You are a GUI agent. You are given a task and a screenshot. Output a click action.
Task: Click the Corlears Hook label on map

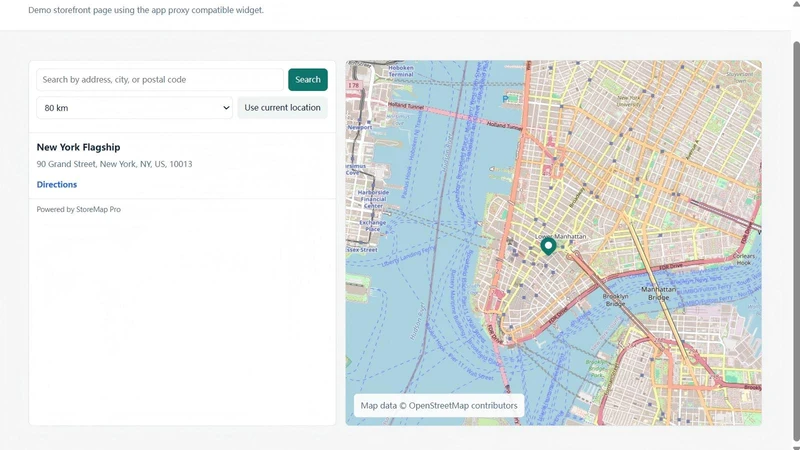(743, 259)
